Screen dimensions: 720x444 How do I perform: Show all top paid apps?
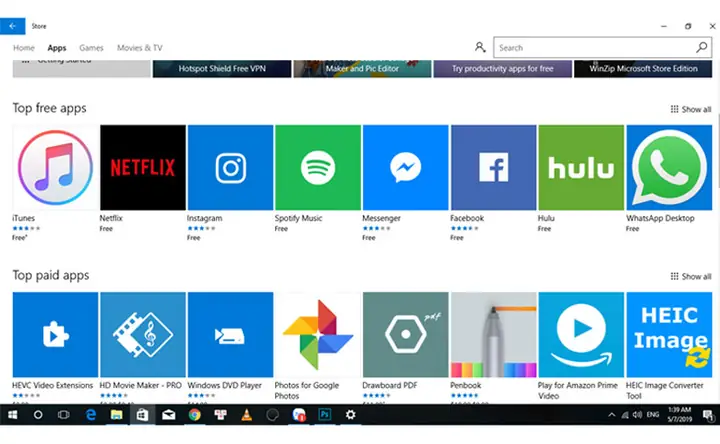click(x=691, y=276)
